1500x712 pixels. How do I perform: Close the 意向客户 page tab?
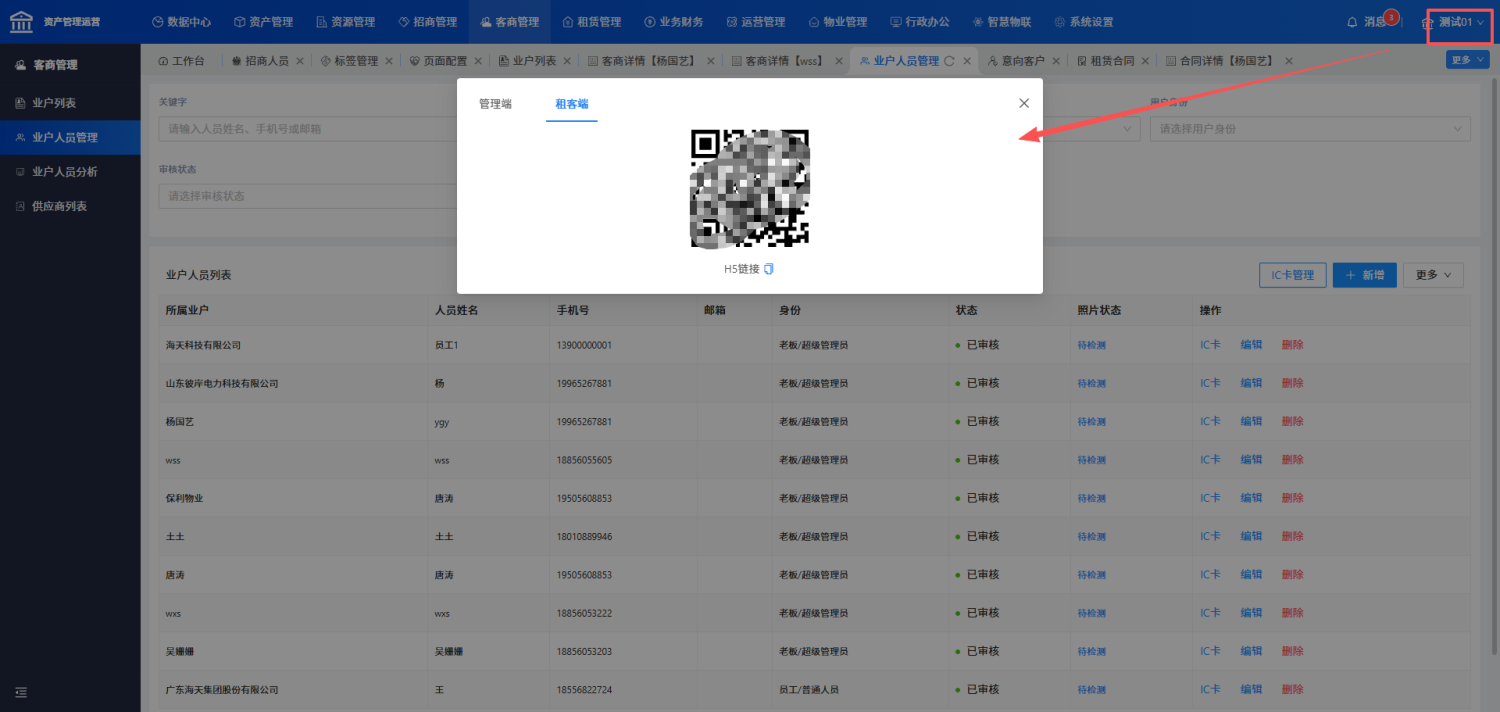1056,61
